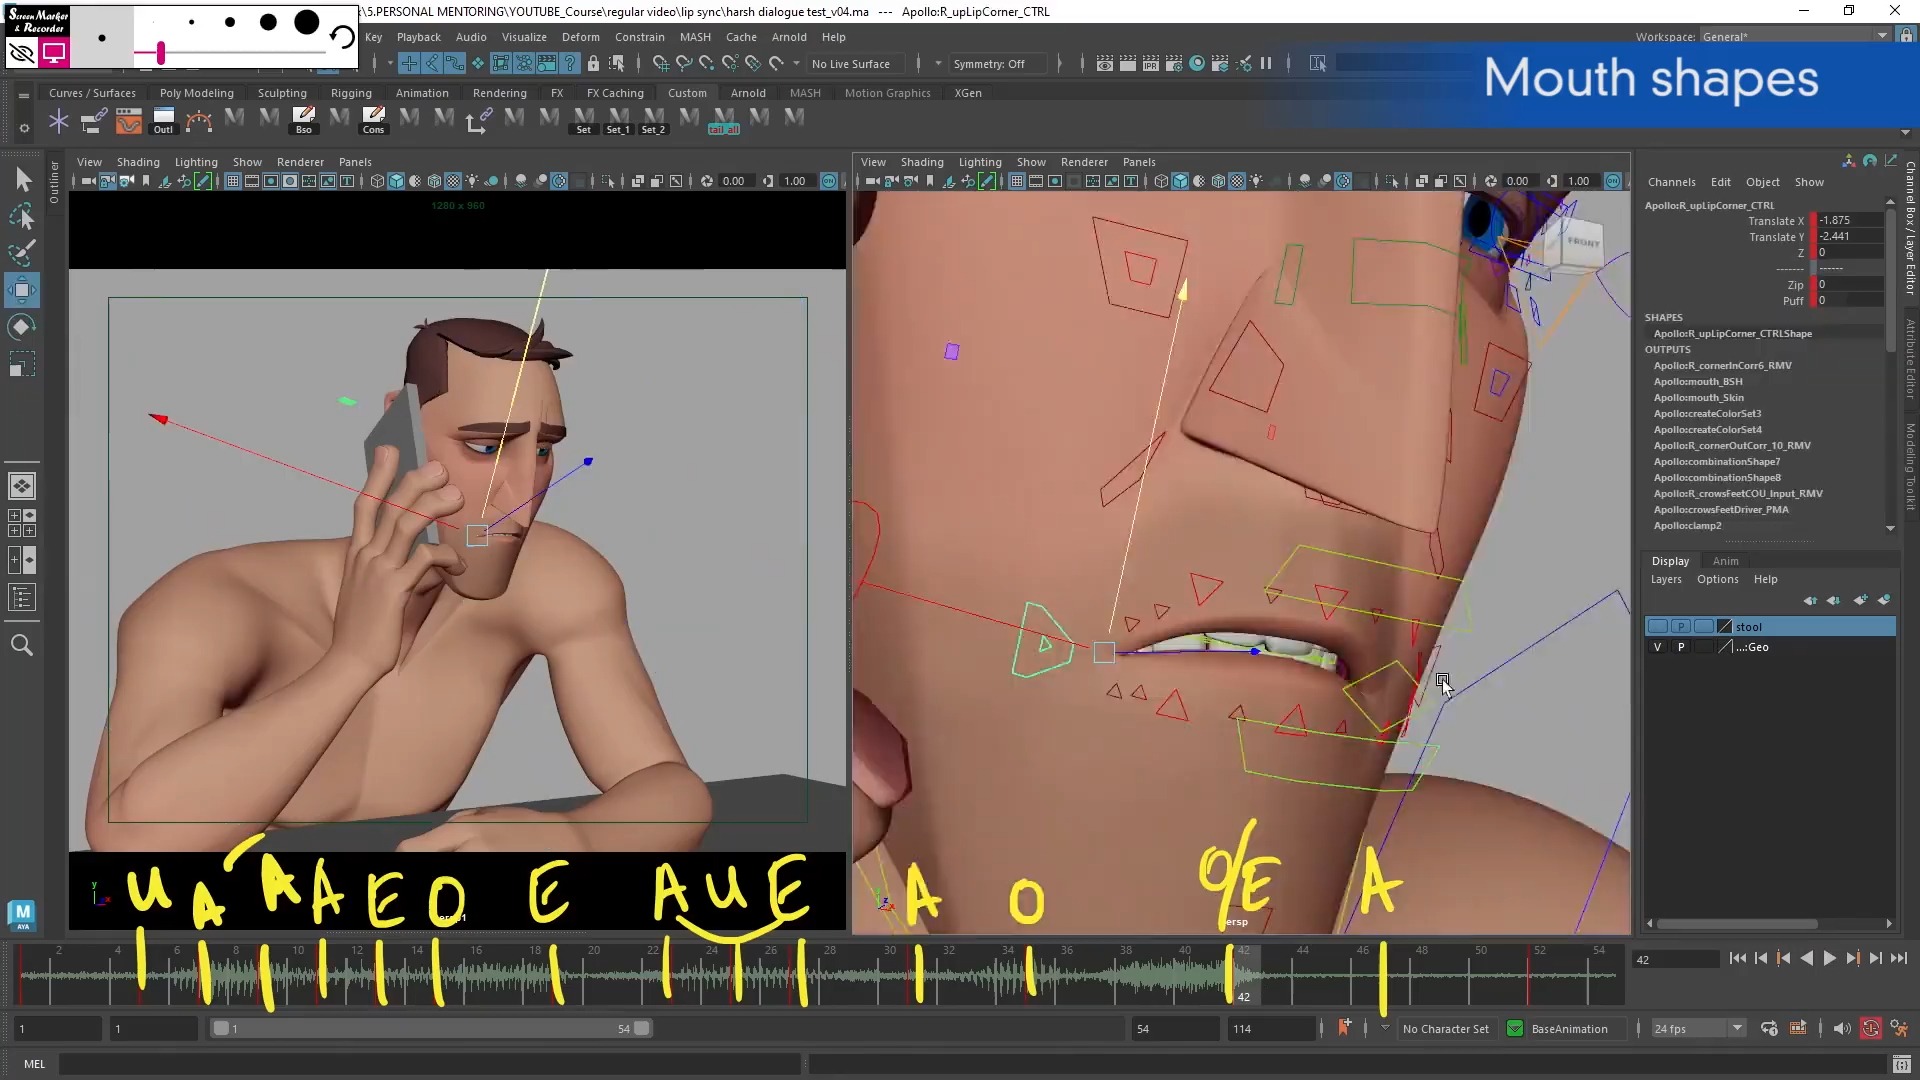Image resolution: width=1920 pixels, height=1080 pixels.
Task: Toggle audio mute speaker icon
Action: click(x=1842, y=1028)
